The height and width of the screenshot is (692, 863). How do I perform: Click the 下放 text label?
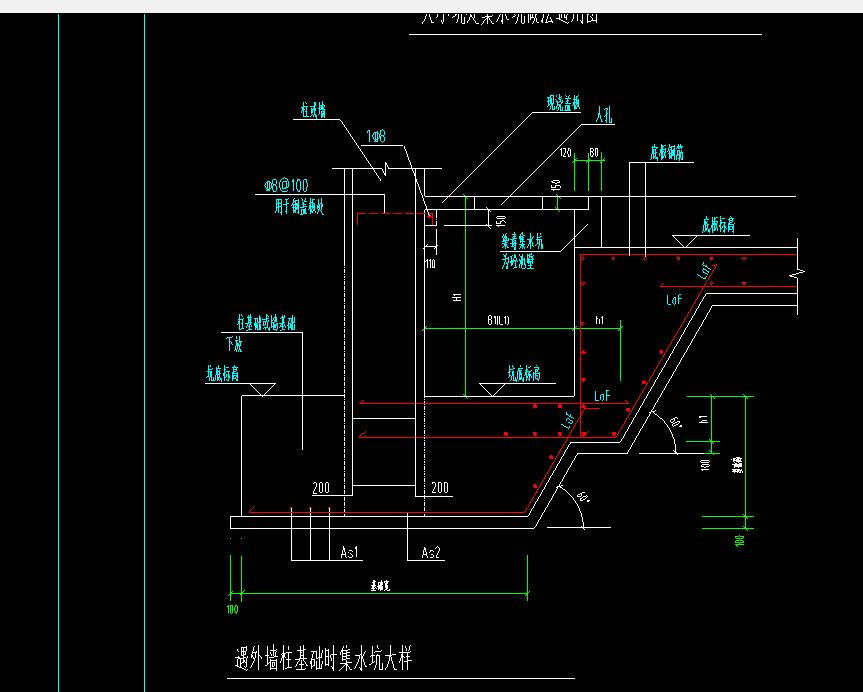click(x=234, y=345)
